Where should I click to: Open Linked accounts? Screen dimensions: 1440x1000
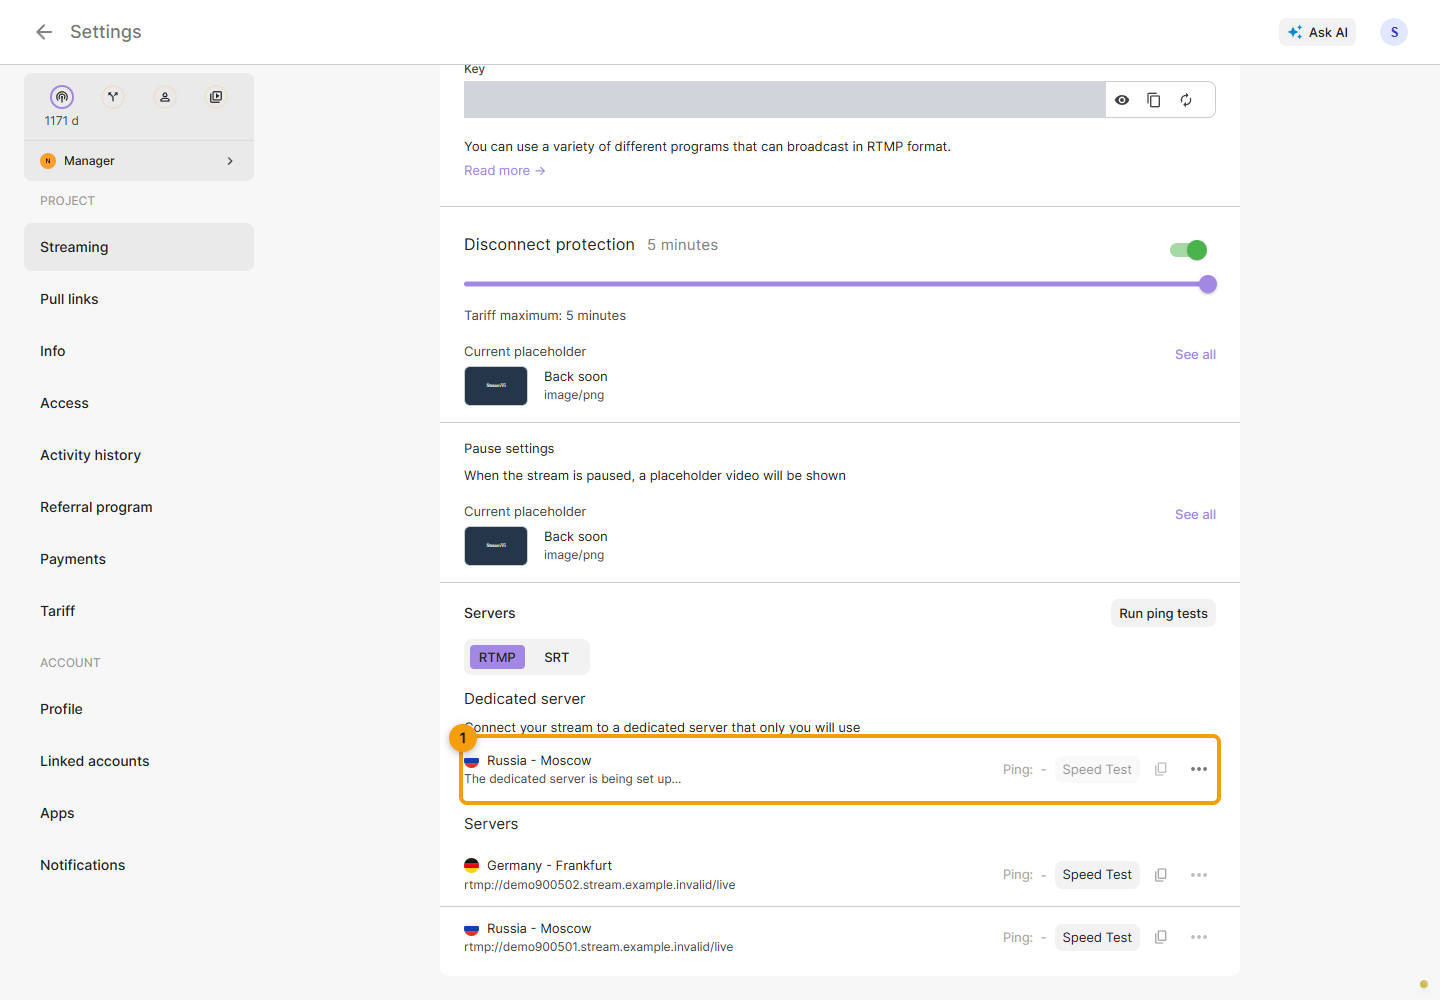point(139,761)
